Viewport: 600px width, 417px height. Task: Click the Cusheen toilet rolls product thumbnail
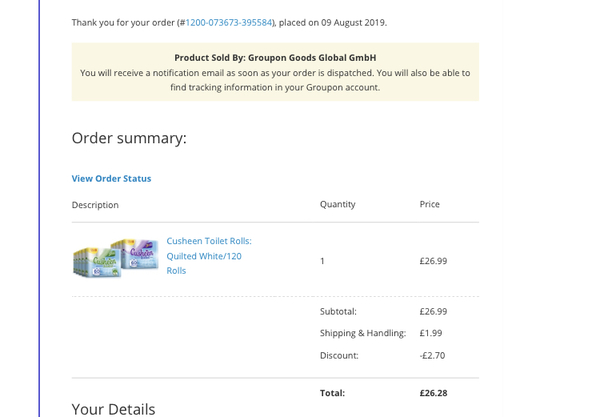(116, 258)
